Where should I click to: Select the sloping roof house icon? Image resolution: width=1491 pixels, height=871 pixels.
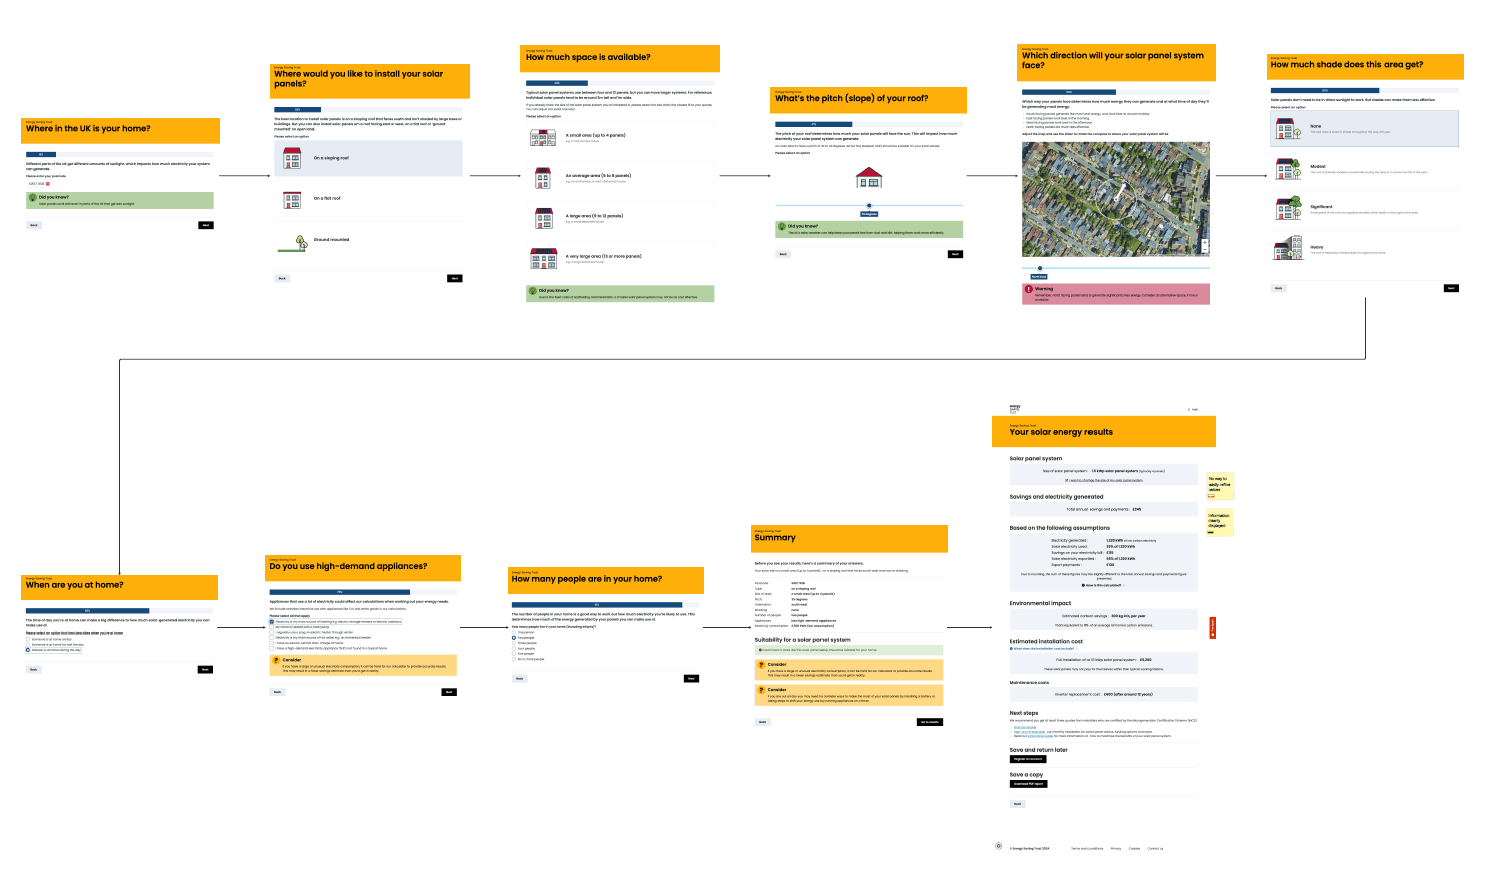[x=292, y=158]
